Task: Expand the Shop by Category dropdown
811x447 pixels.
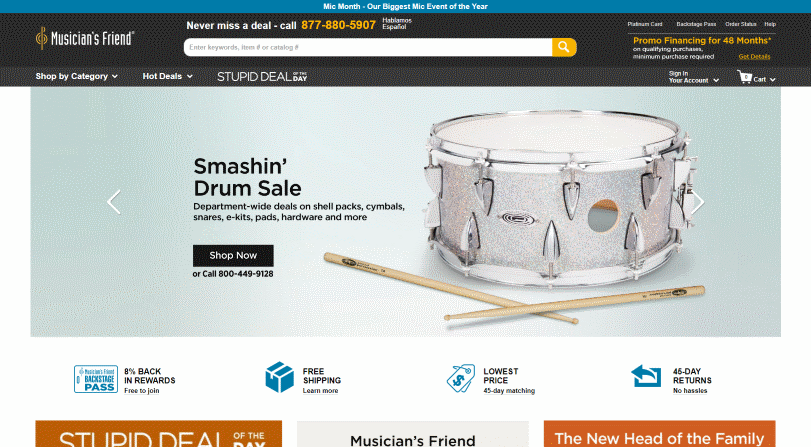Action: coord(77,76)
